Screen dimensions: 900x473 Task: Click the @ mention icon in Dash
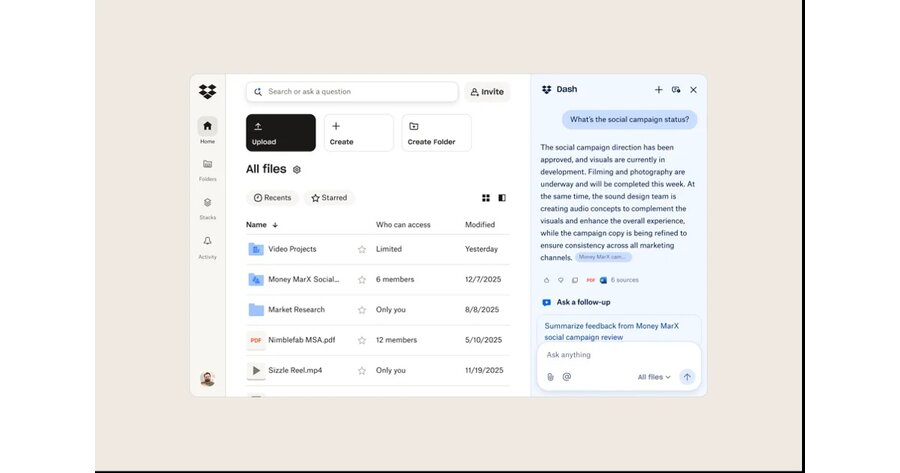(567, 377)
